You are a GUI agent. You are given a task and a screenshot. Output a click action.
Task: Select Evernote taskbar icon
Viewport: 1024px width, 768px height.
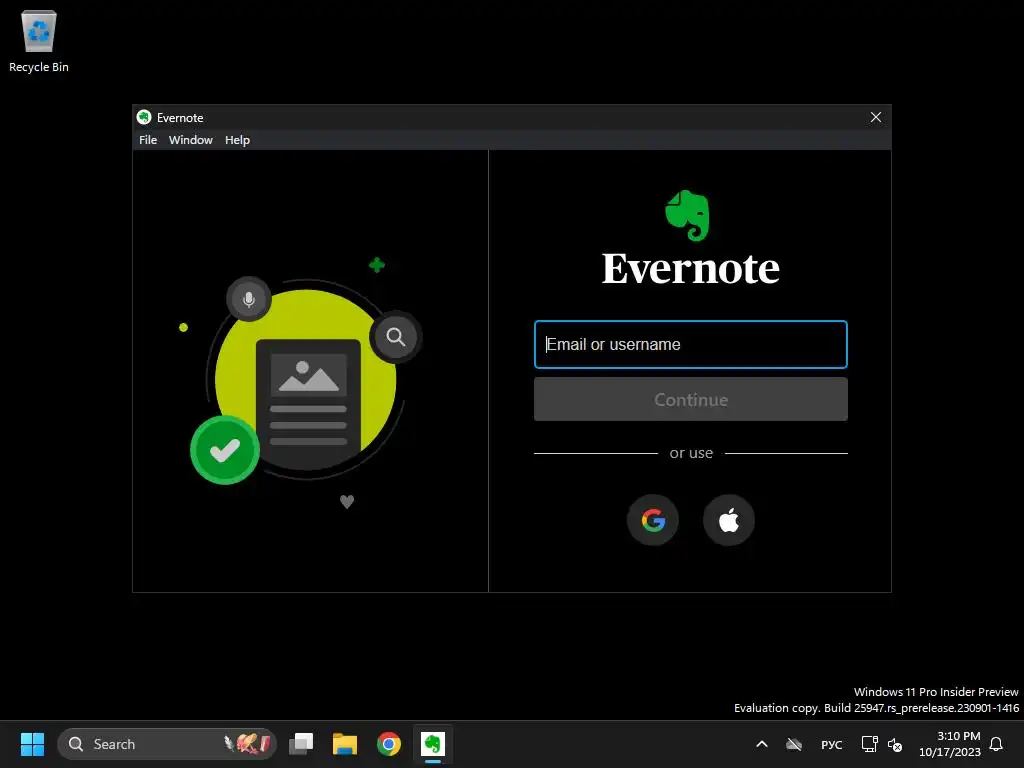point(432,744)
